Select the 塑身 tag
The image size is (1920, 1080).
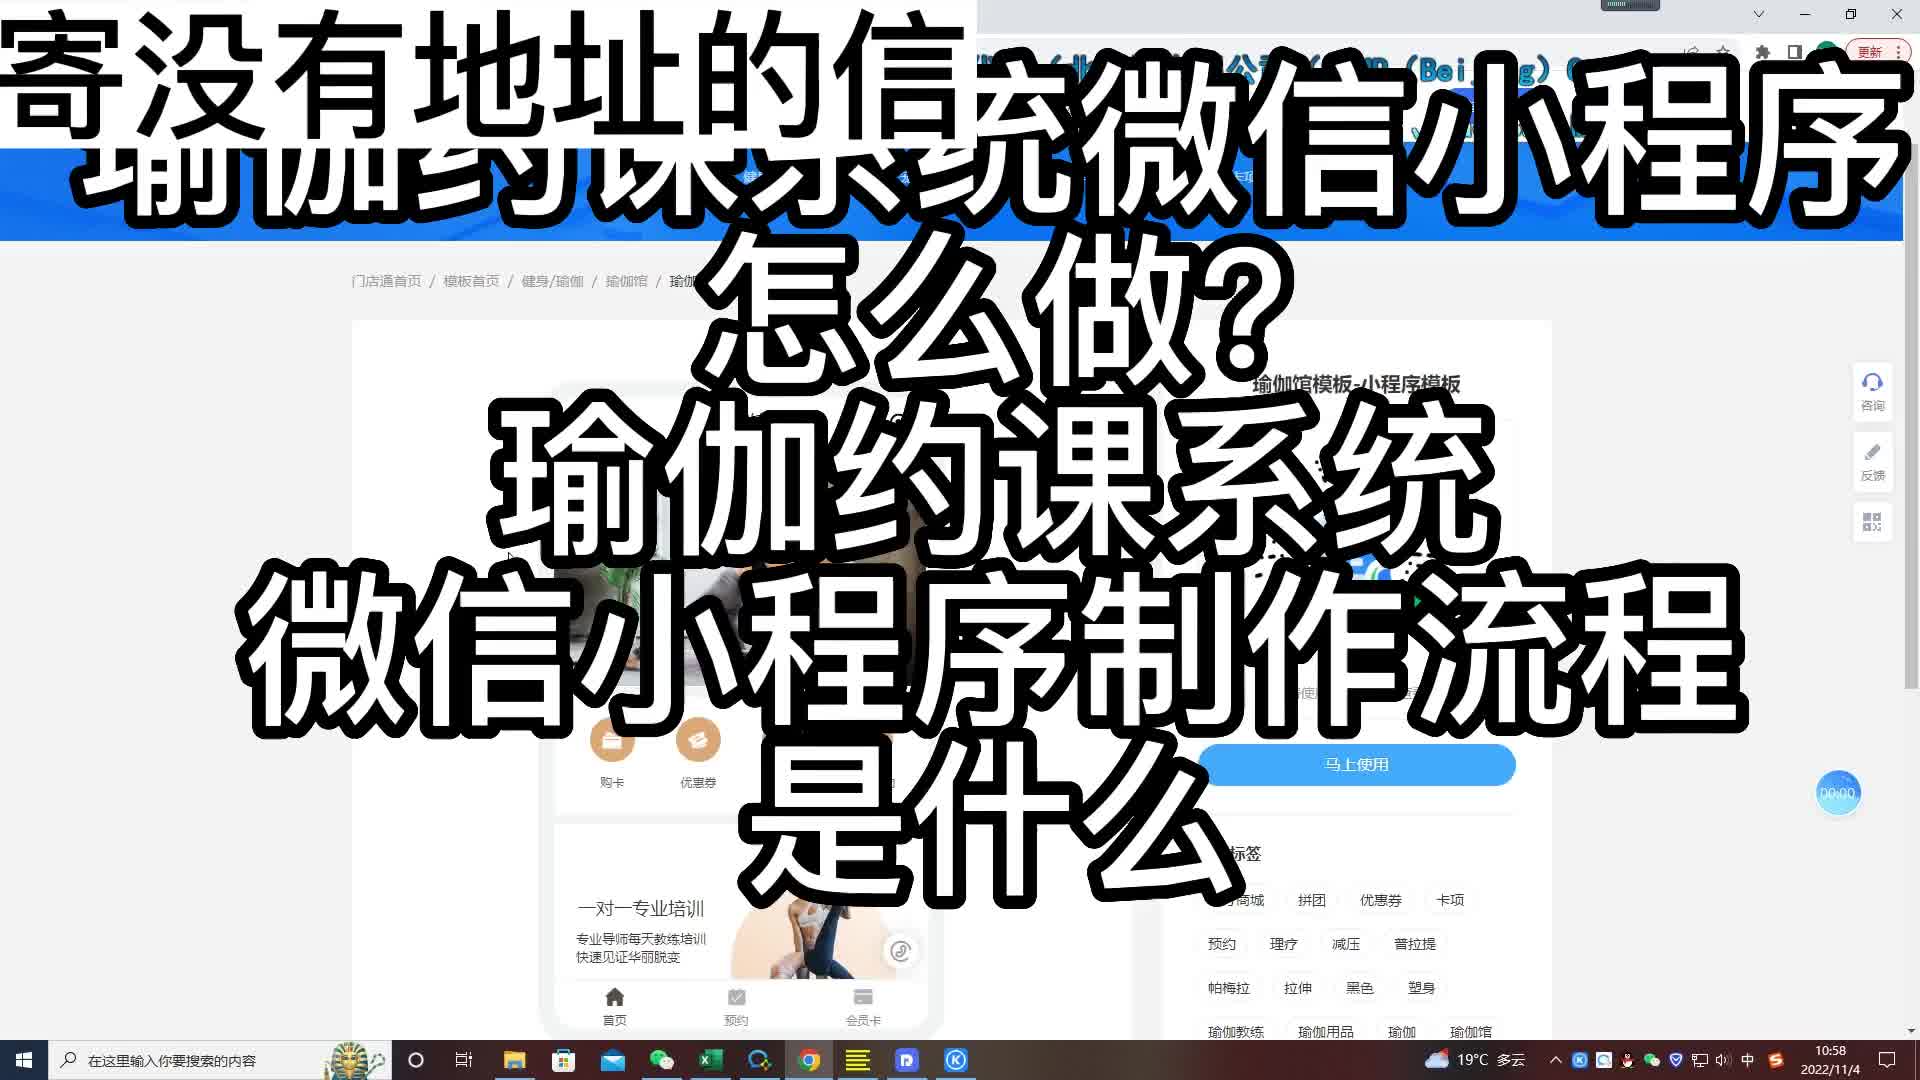1421,988
